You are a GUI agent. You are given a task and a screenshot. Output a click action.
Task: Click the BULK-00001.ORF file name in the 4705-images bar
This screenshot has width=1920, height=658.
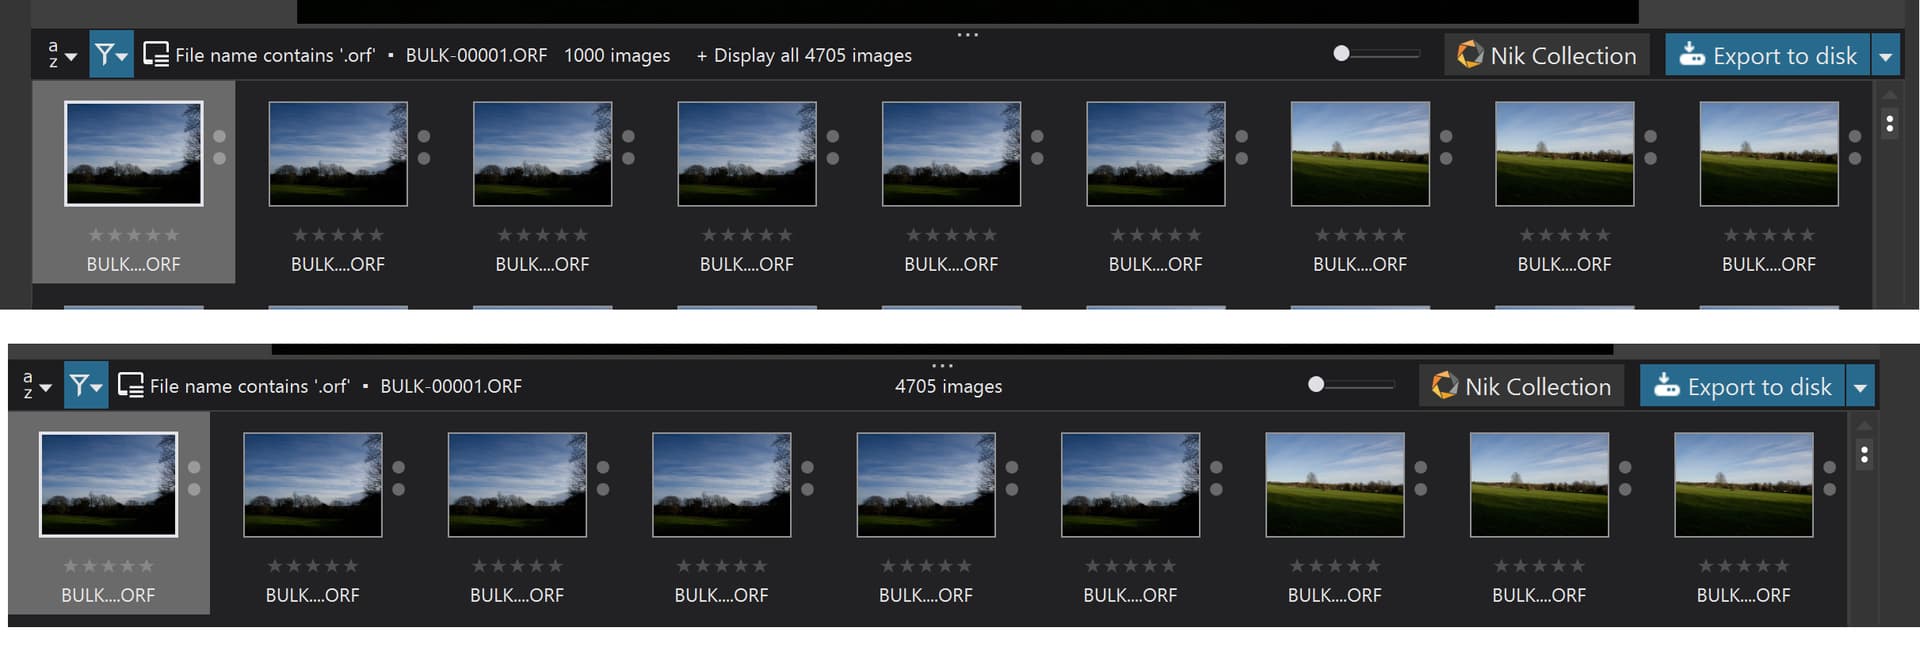tap(451, 386)
